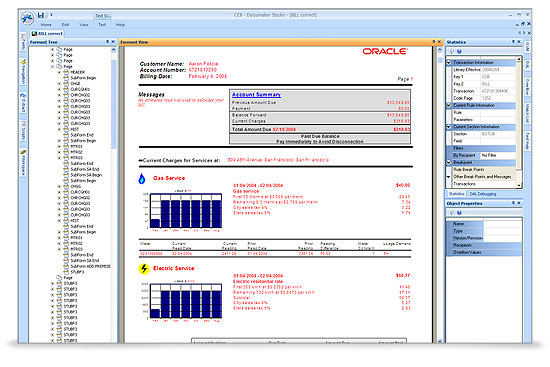Collapse the Current Section Information section
The height and width of the screenshot is (367, 550).
(x=449, y=127)
